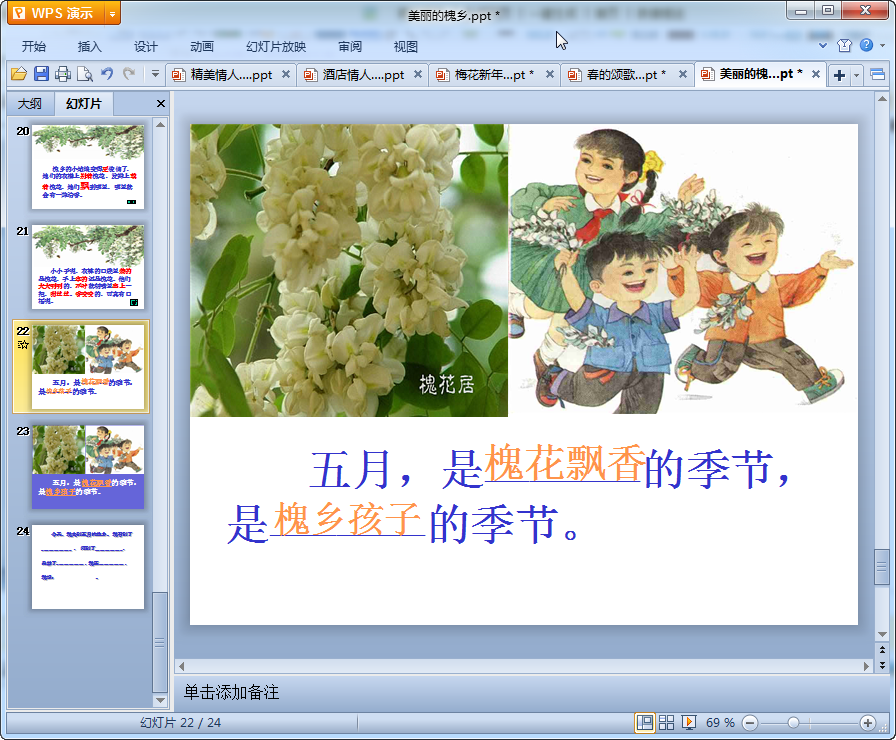
Task: Open the 插入 menu tab
Action: [x=89, y=46]
